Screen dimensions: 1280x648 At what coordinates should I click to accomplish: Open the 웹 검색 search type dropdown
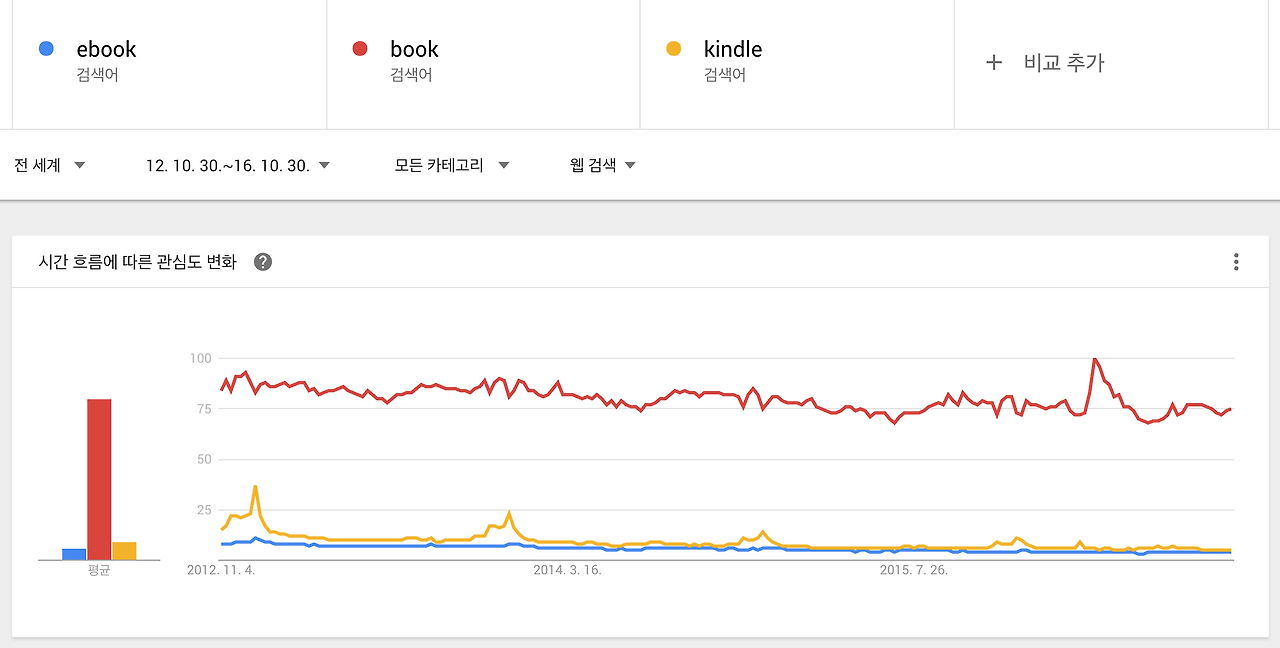point(603,165)
